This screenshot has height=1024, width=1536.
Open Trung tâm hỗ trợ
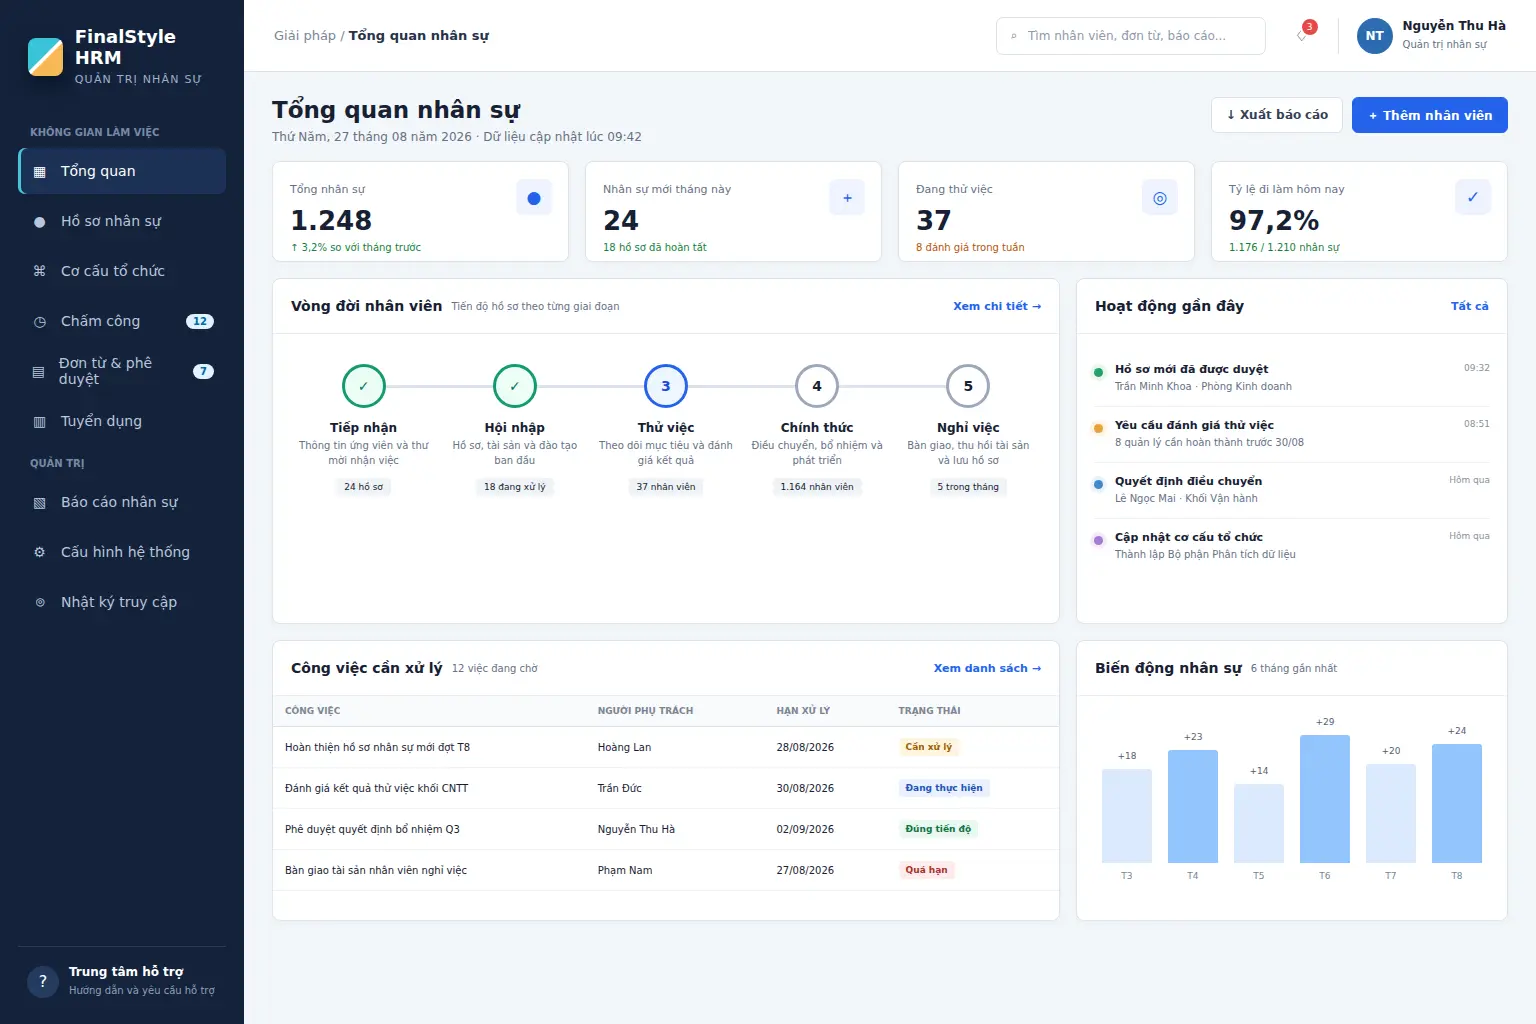click(x=122, y=980)
